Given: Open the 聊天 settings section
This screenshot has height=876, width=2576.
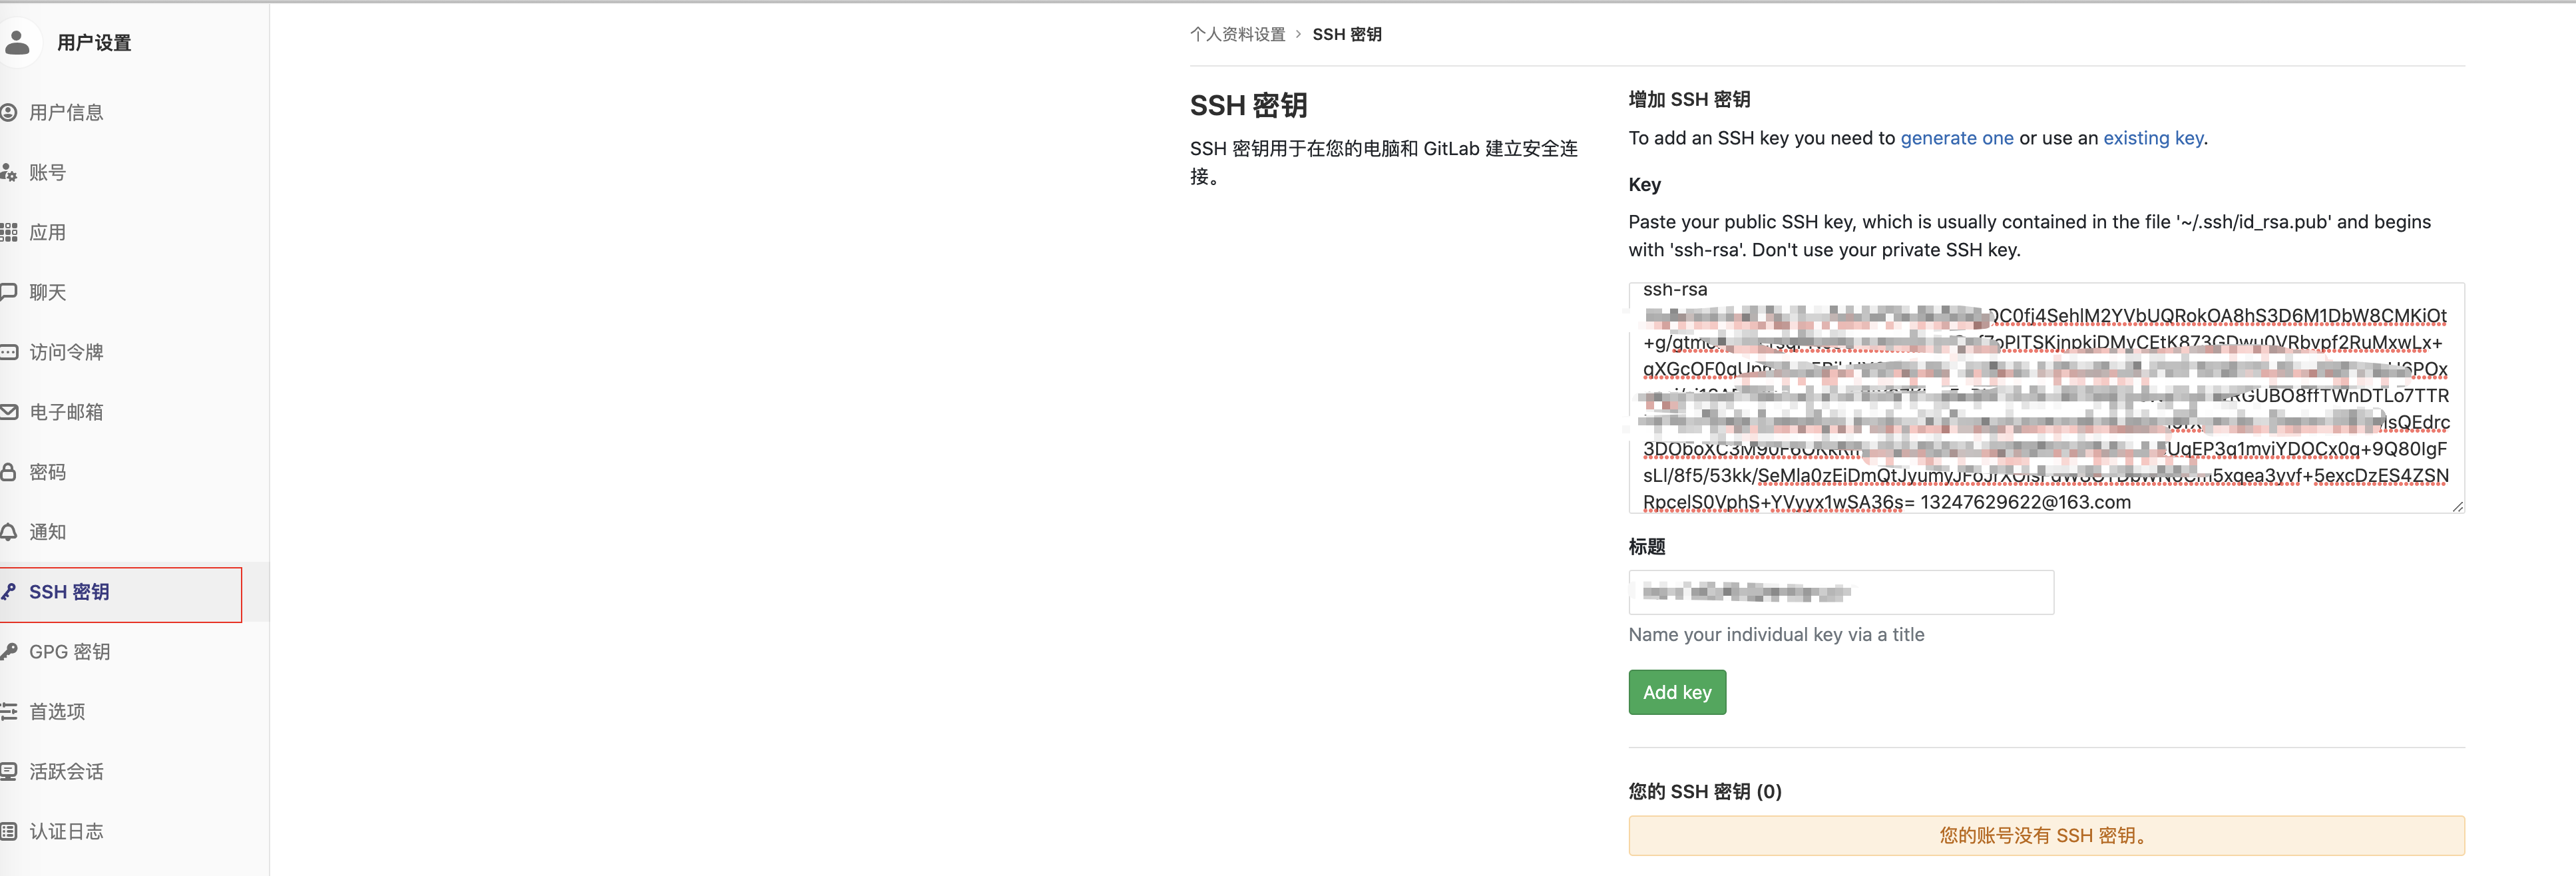Looking at the screenshot, I should (x=47, y=292).
